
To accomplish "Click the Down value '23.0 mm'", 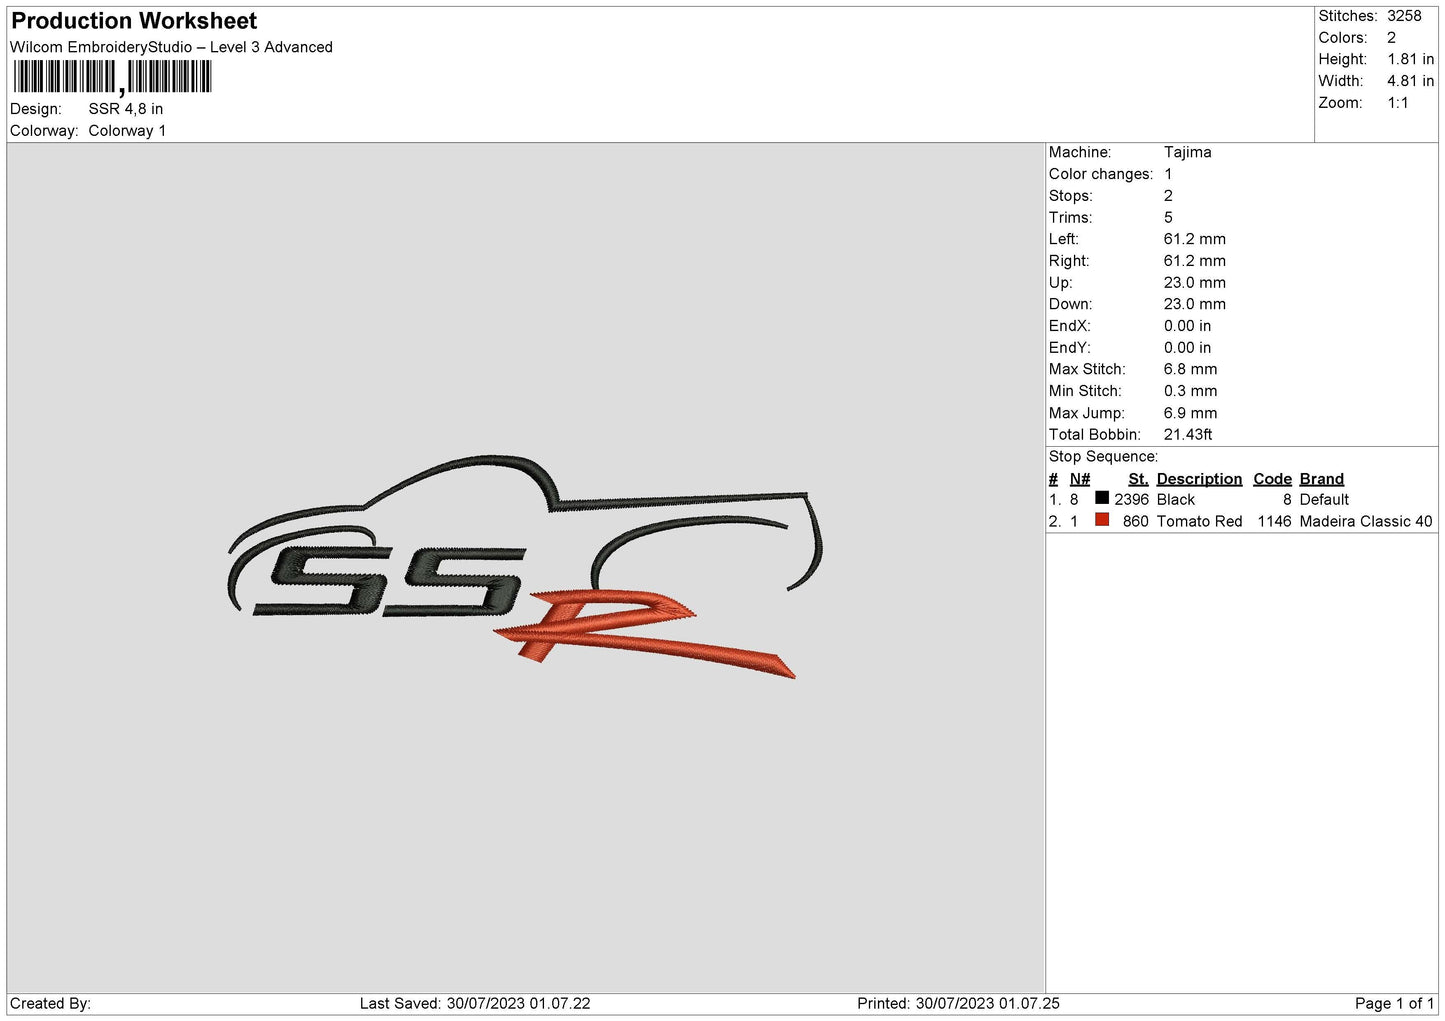I will click(x=1194, y=304).
